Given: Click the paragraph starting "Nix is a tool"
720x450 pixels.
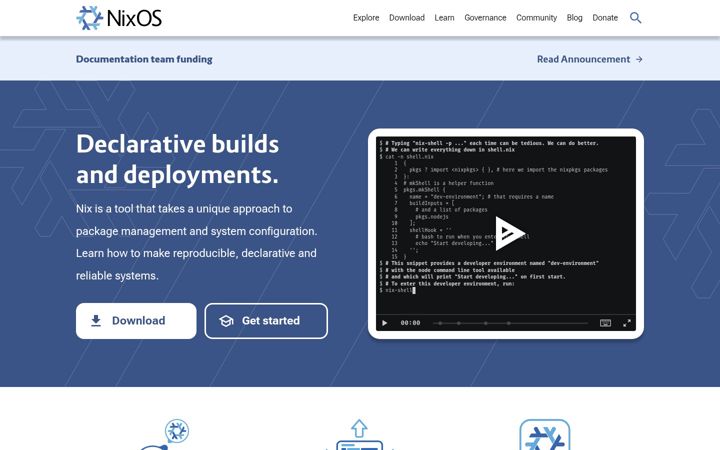Looking at the screenshot, I should click(x=197, y=242).
